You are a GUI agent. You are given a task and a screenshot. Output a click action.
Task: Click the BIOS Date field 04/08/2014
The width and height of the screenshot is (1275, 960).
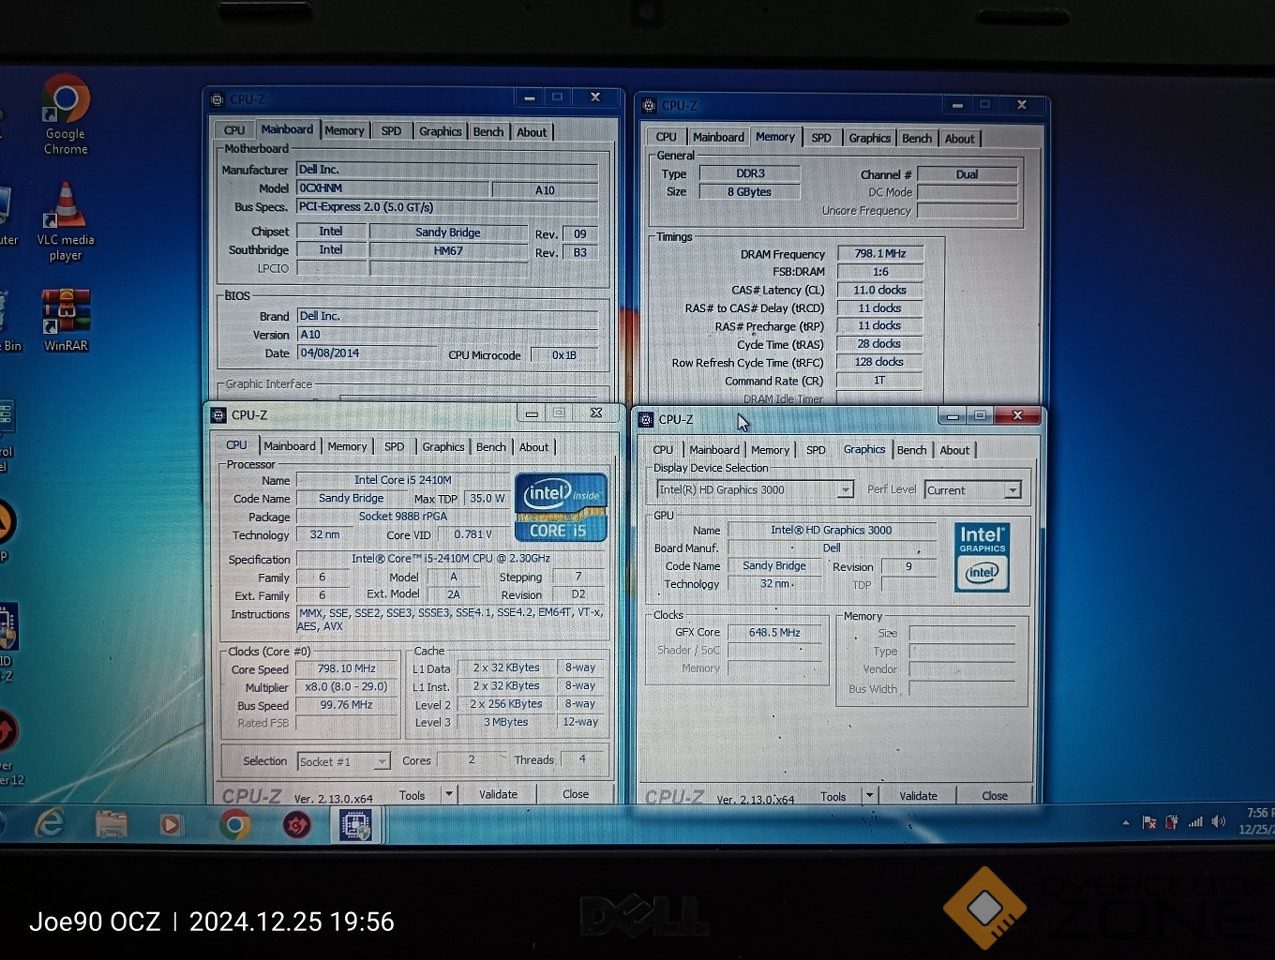tap(366, 353)
